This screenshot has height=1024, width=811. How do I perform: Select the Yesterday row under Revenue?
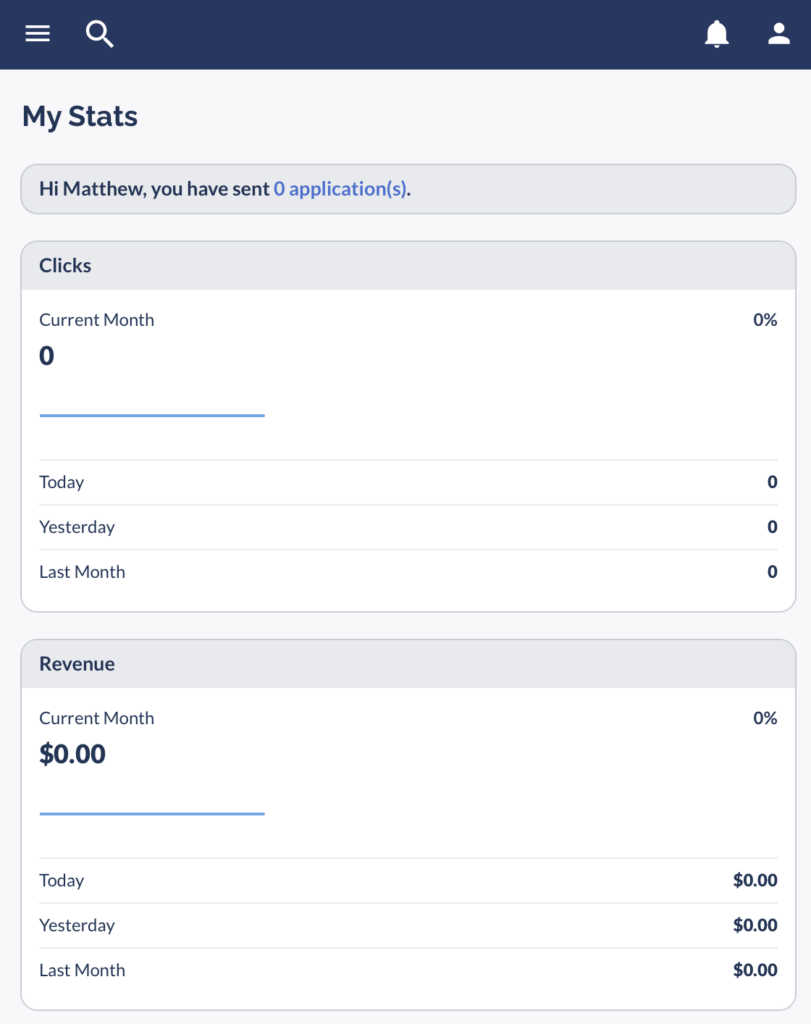click(408, 925)
